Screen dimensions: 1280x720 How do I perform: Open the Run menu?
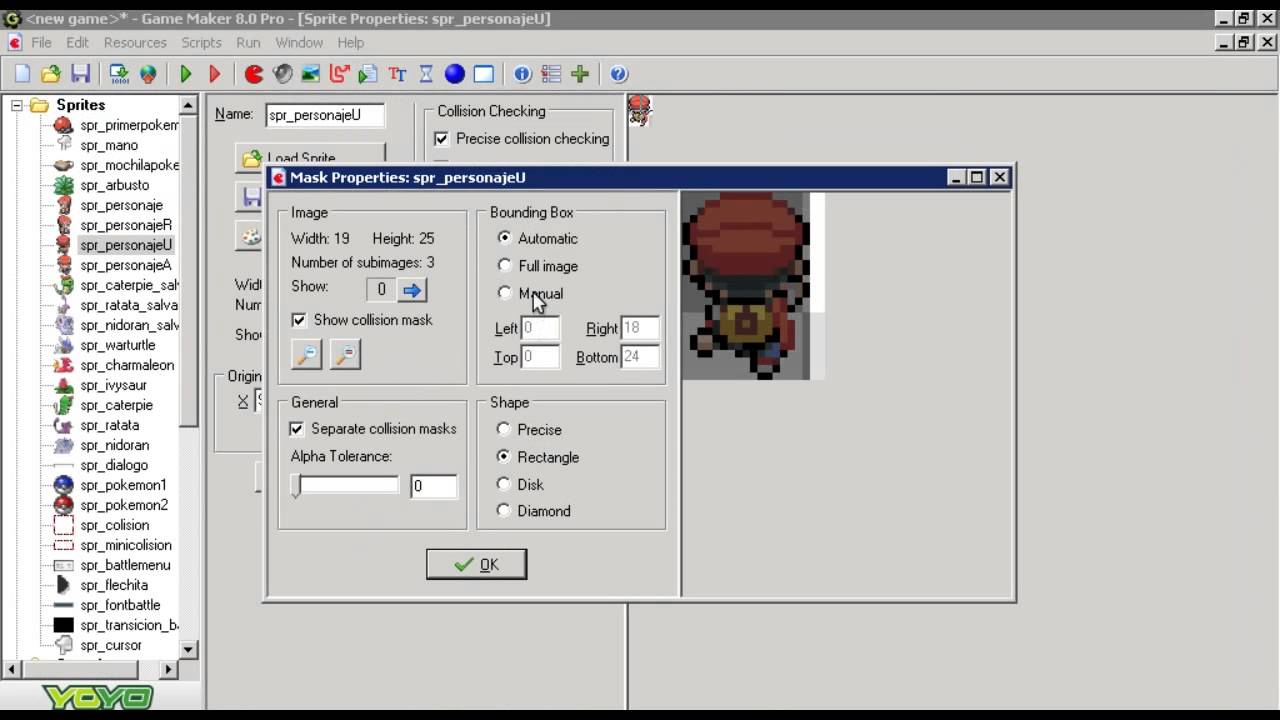248,43
